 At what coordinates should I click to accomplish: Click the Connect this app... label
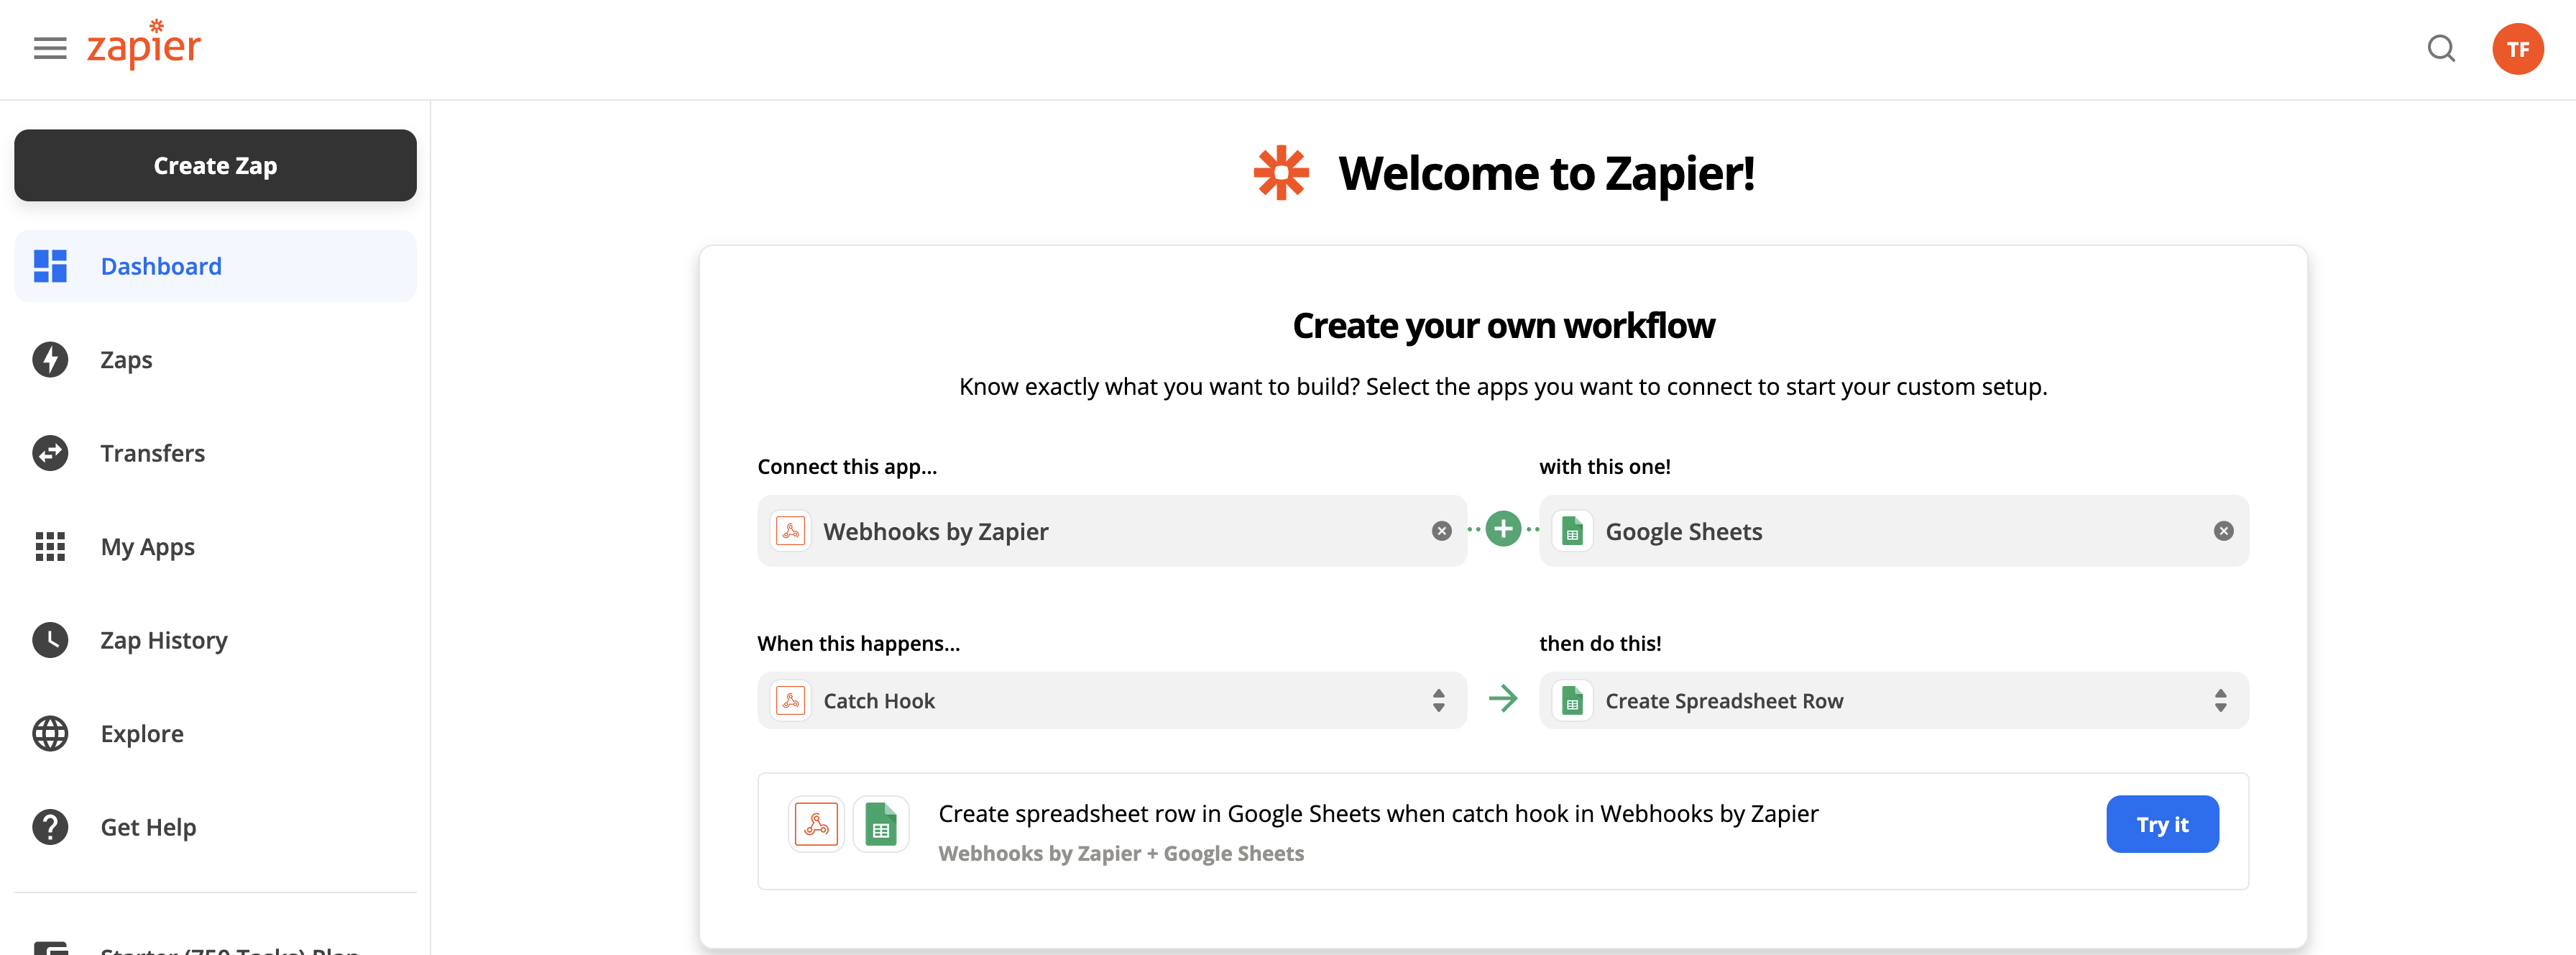pyautogui.click(x=847, y=467)
